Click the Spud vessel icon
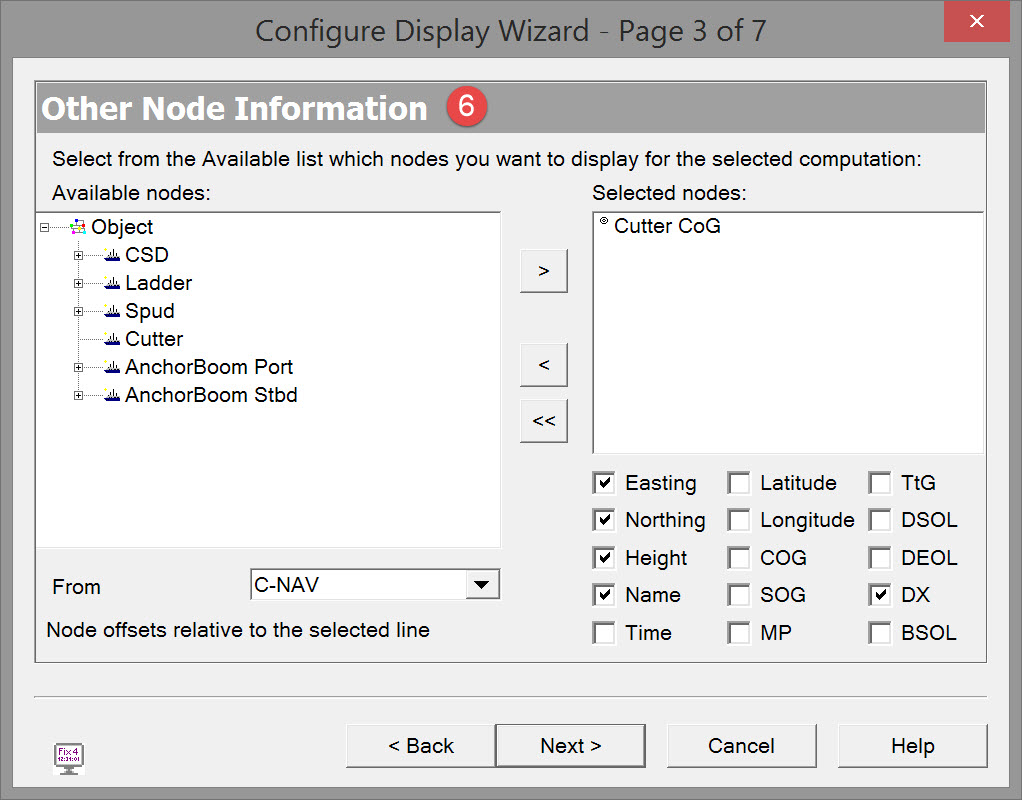 [112, 312]
